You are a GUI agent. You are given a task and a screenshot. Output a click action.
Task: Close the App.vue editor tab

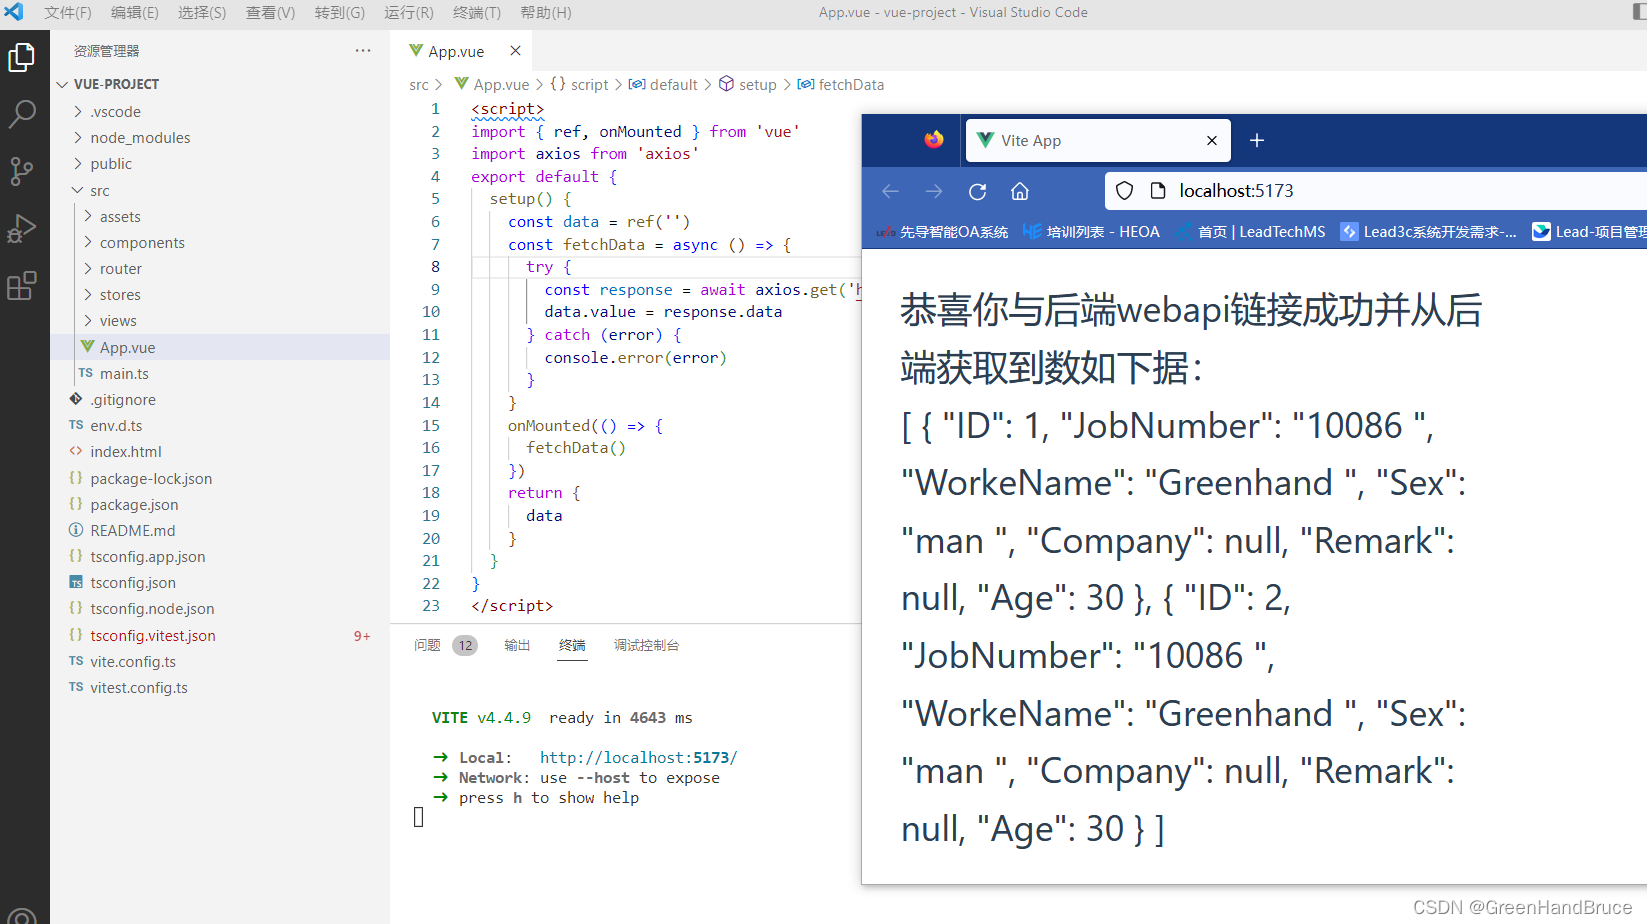coord(515,51)
